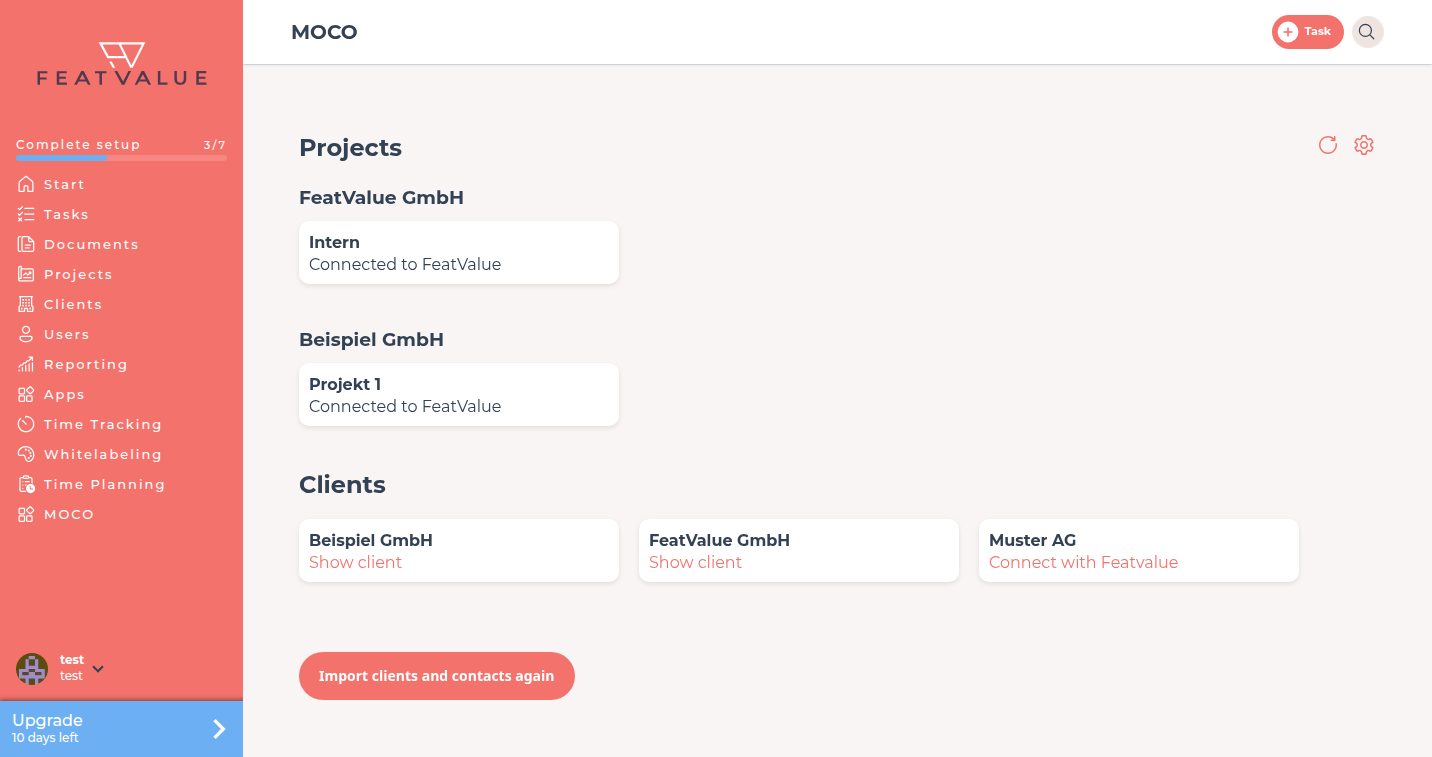This screenshot has width=1432, height=757.
Task: Click the Projects chart icon in sidebar
Action: click(x=26, y=274)
